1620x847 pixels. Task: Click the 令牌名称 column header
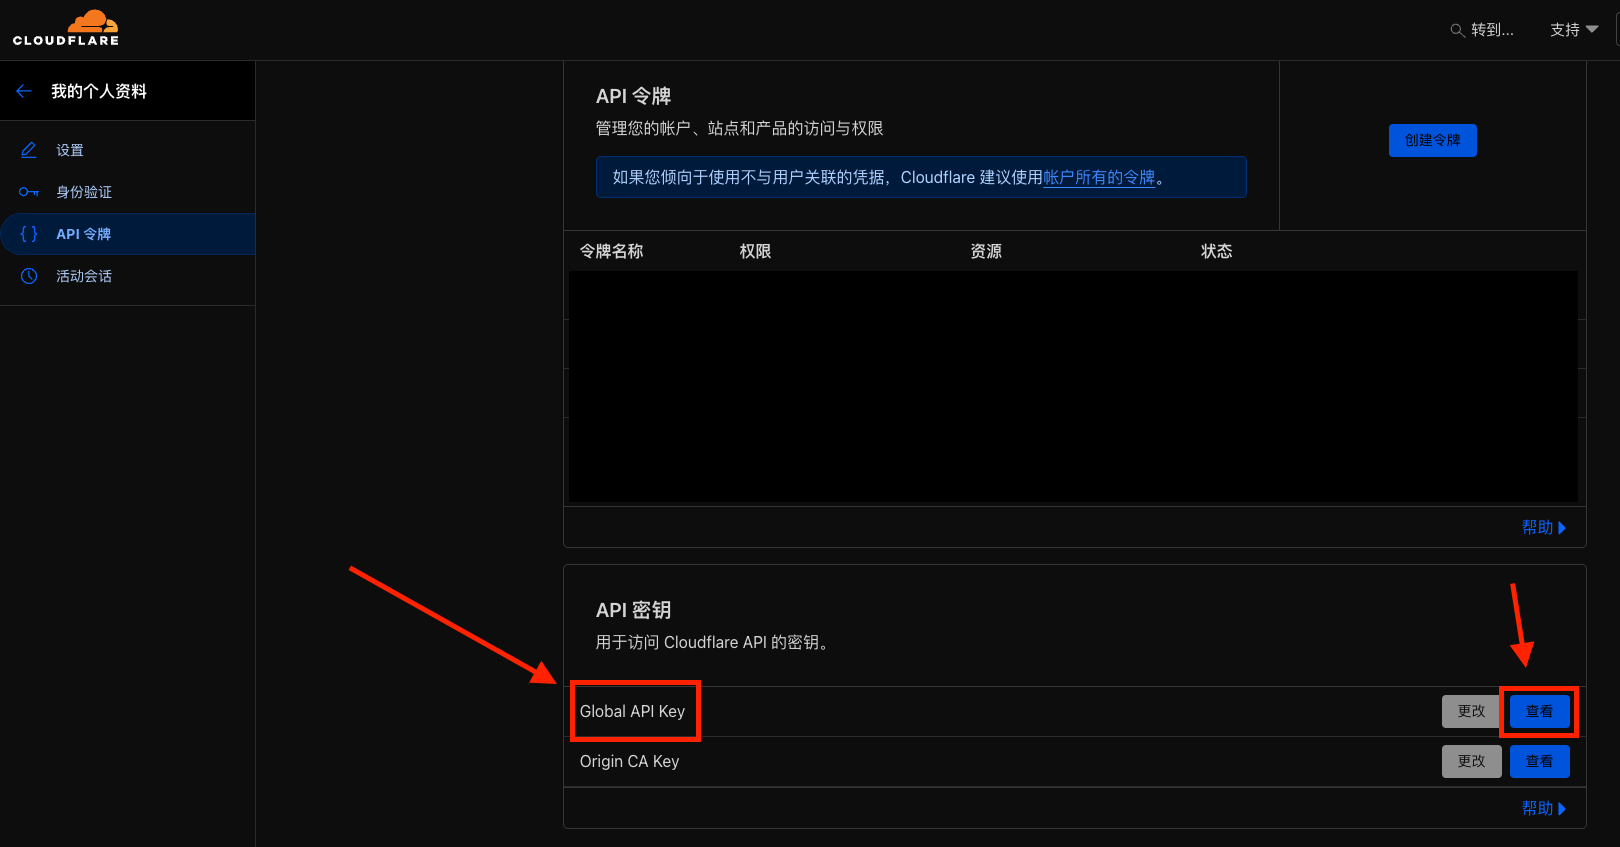pos(611,251)
